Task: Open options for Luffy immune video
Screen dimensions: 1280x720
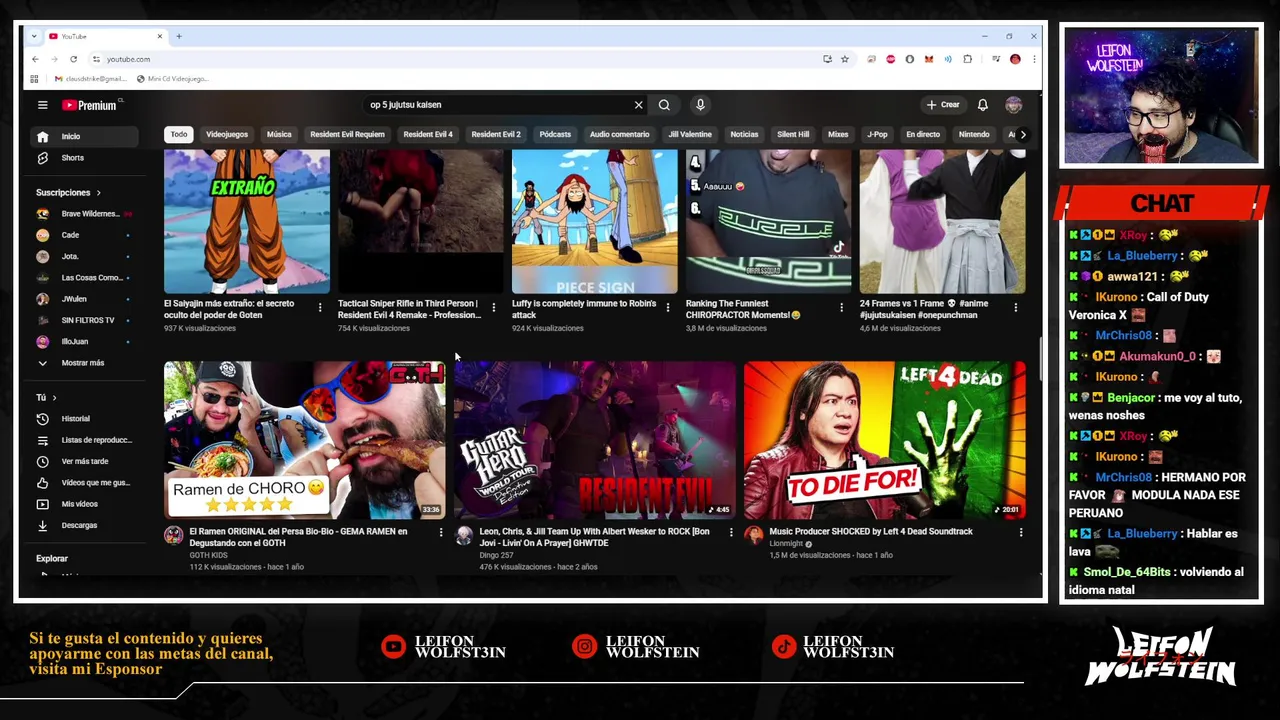Action: tap(668, 308)
